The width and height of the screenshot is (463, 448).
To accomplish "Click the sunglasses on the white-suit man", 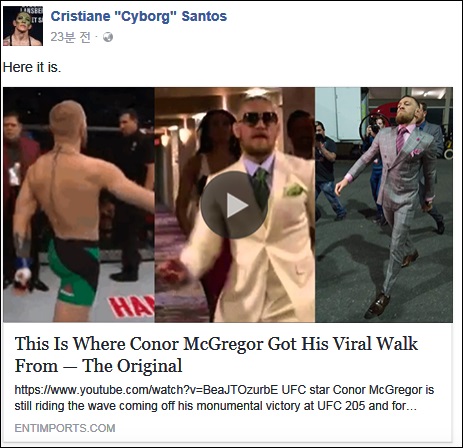I will [260, 118].
